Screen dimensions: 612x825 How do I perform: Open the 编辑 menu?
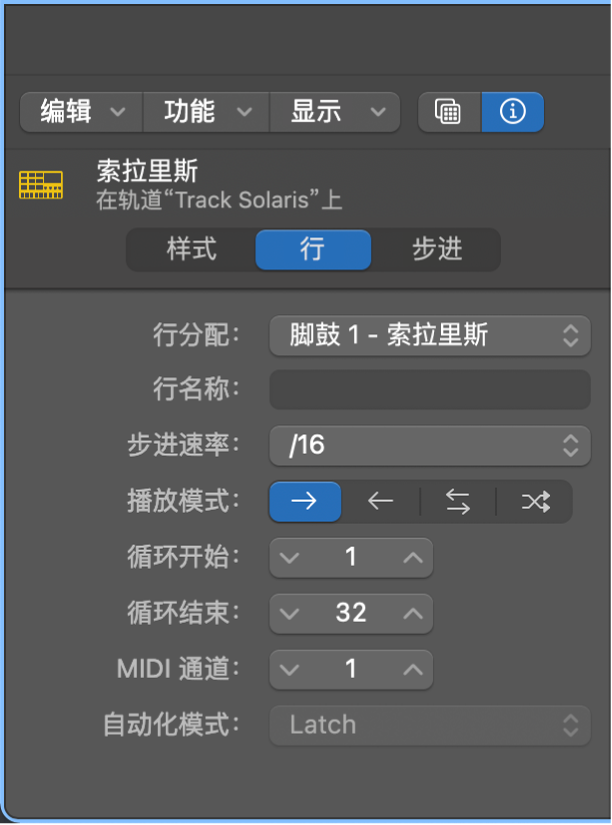[82, 112]
